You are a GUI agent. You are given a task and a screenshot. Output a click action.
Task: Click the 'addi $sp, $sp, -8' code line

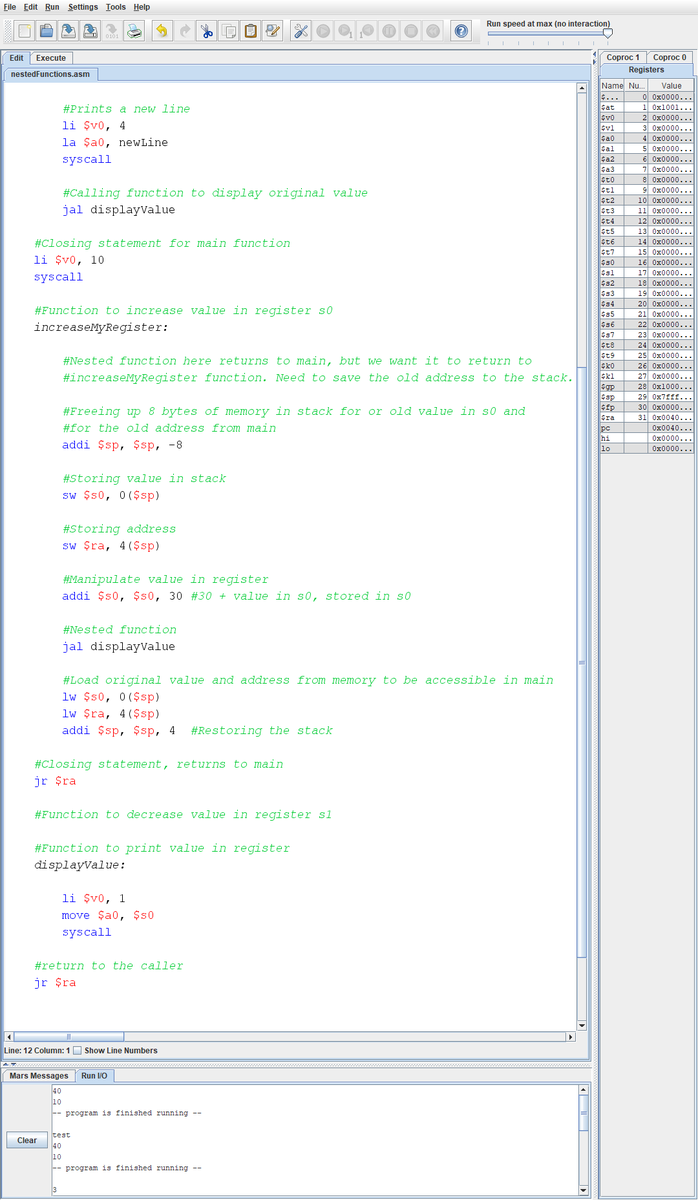[122, 445]
